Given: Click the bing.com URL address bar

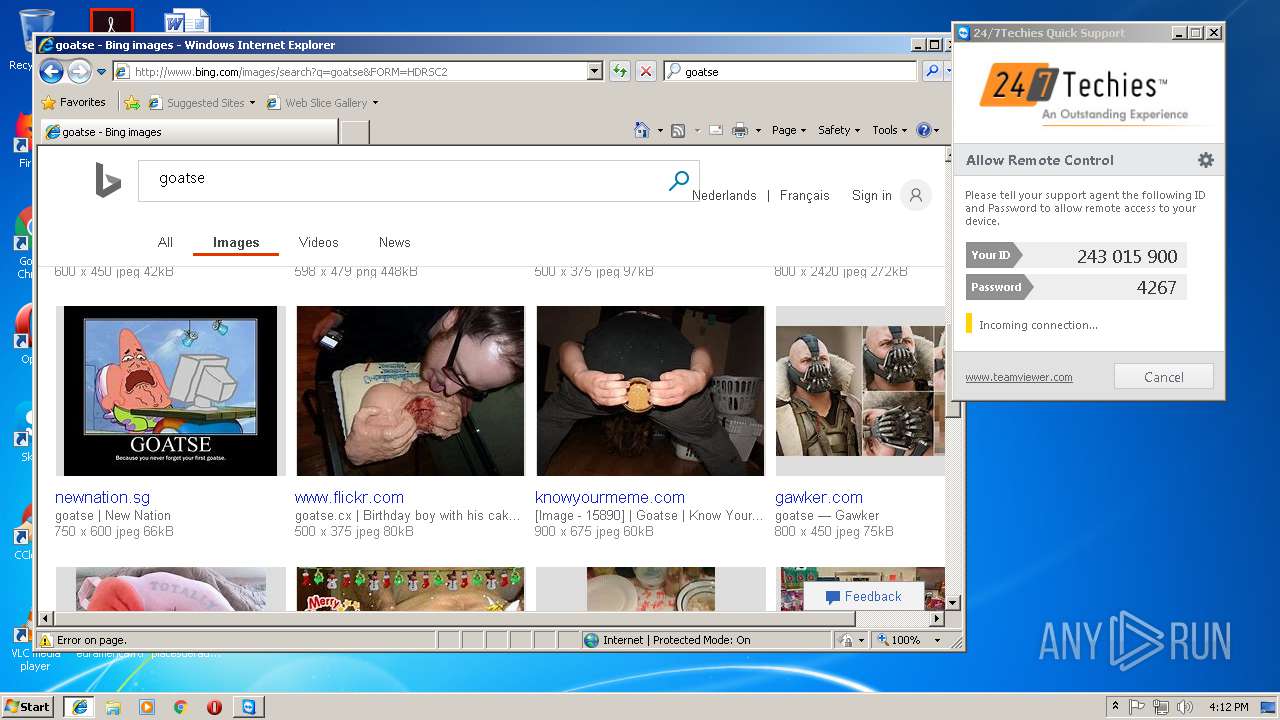Looking at the screenshot, I should 358,72.
